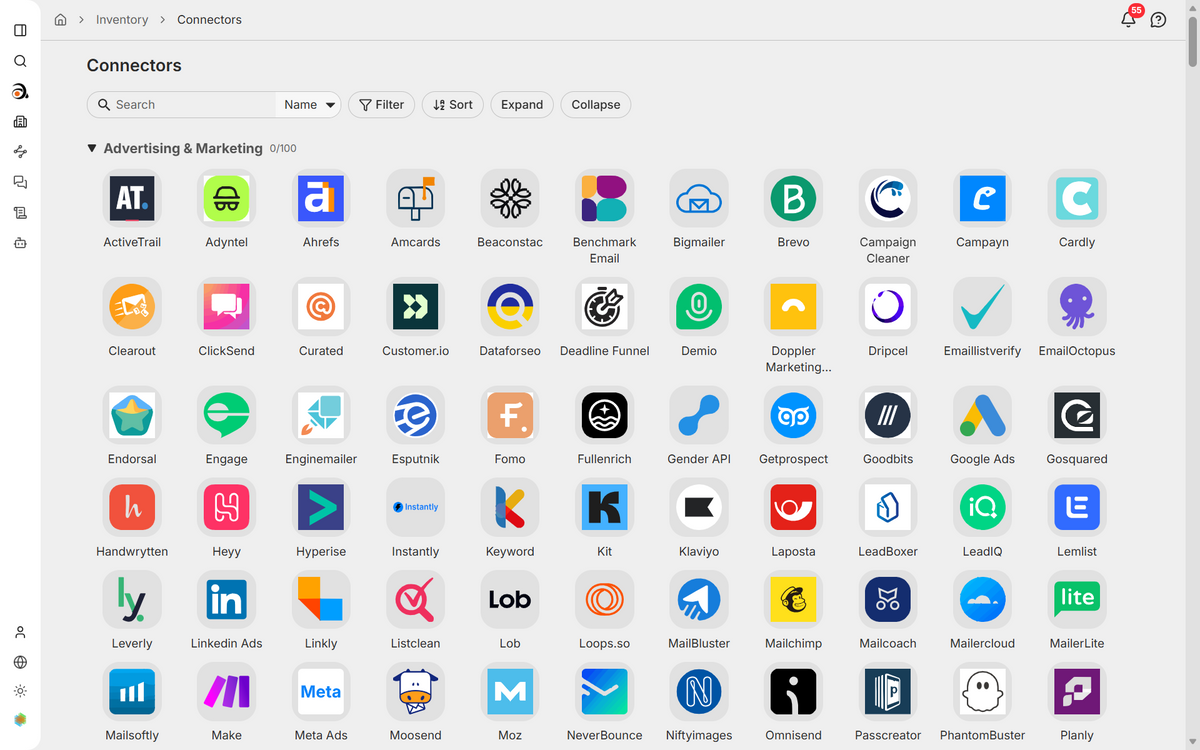This screenshot has height=750, width=1200.
Task: Open the help question mark icon
Action: click(x=1158, y=20)
